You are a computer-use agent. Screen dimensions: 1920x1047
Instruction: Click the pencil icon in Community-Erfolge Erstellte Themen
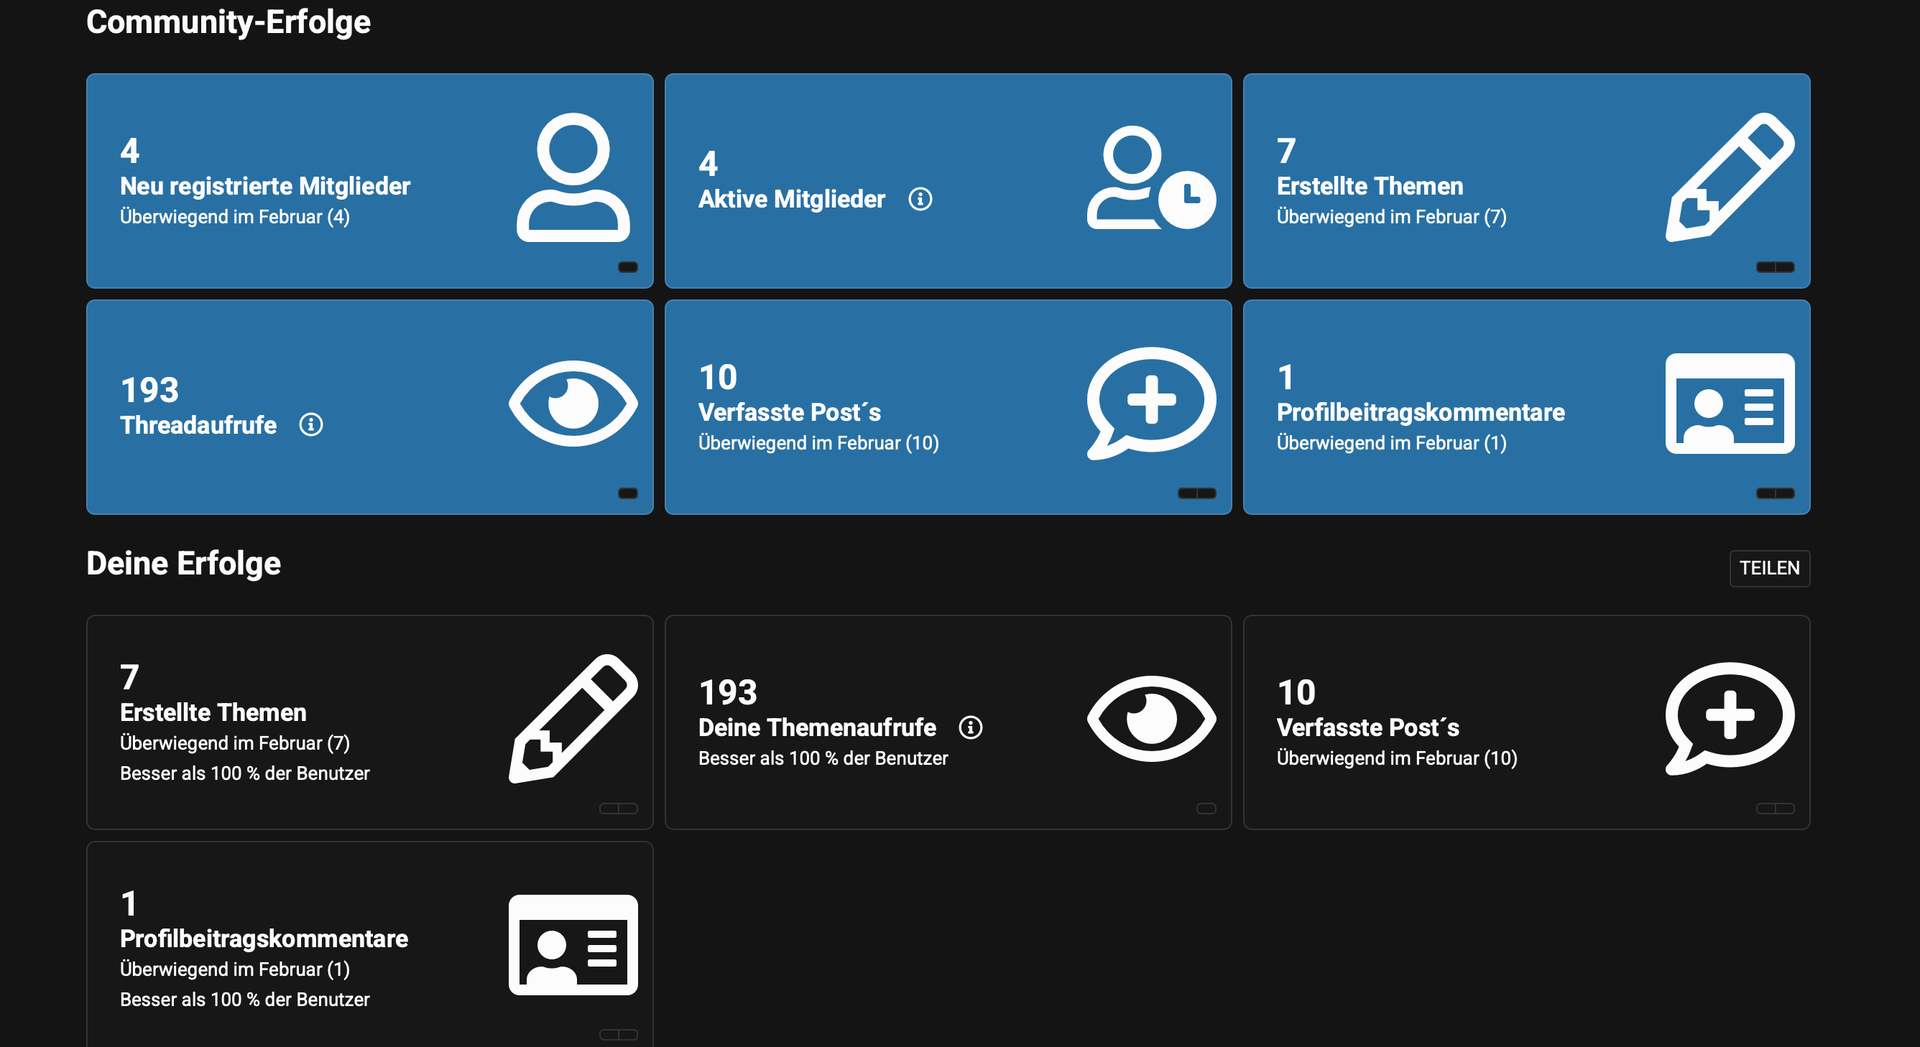[x=1729, y=178]
